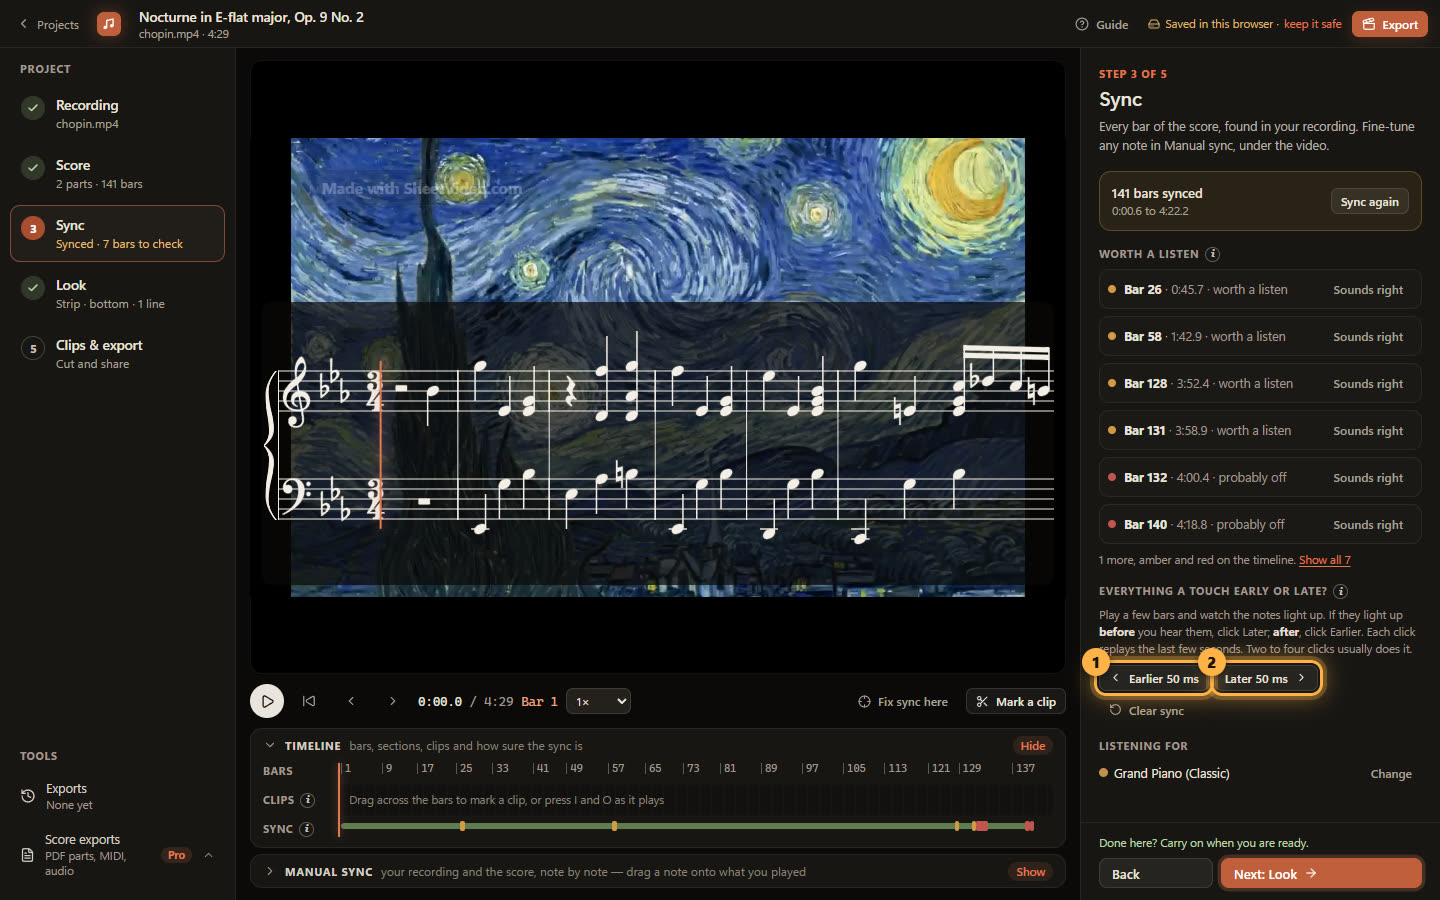Screen dimensions: 1440x900
Task: Show the Manual Sync panel
Action: tap(1031, 872)
